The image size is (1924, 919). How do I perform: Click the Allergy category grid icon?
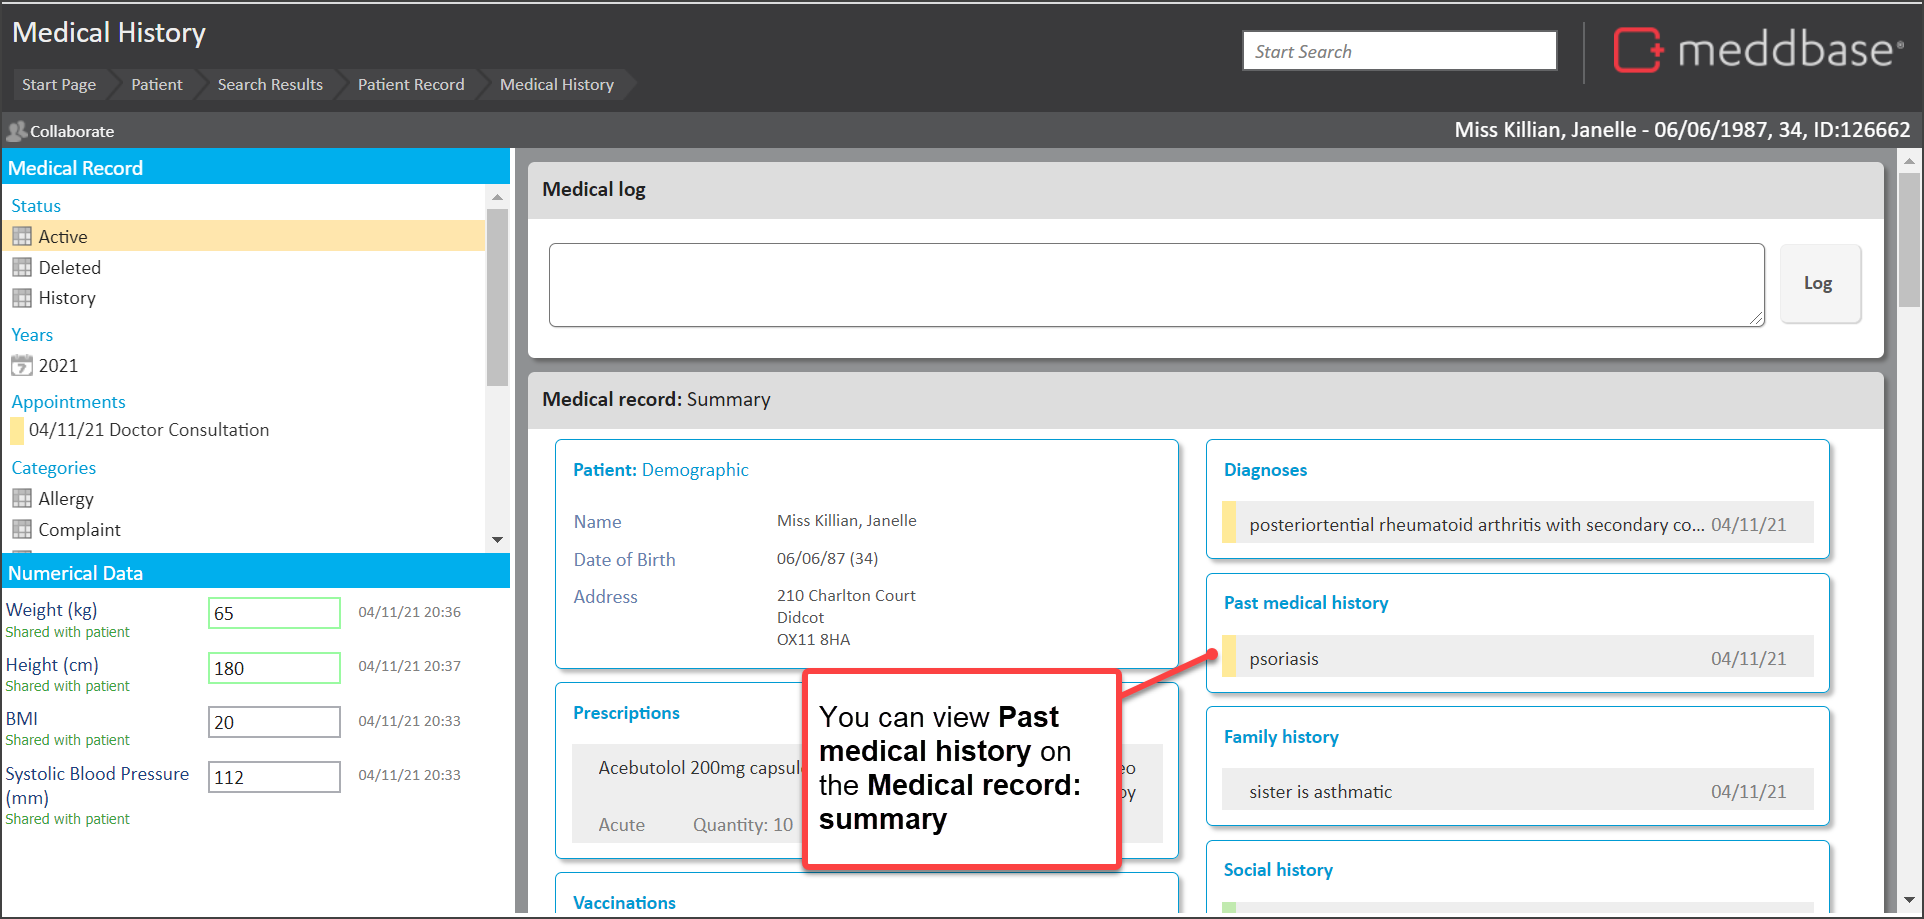[x=22, y=499]
